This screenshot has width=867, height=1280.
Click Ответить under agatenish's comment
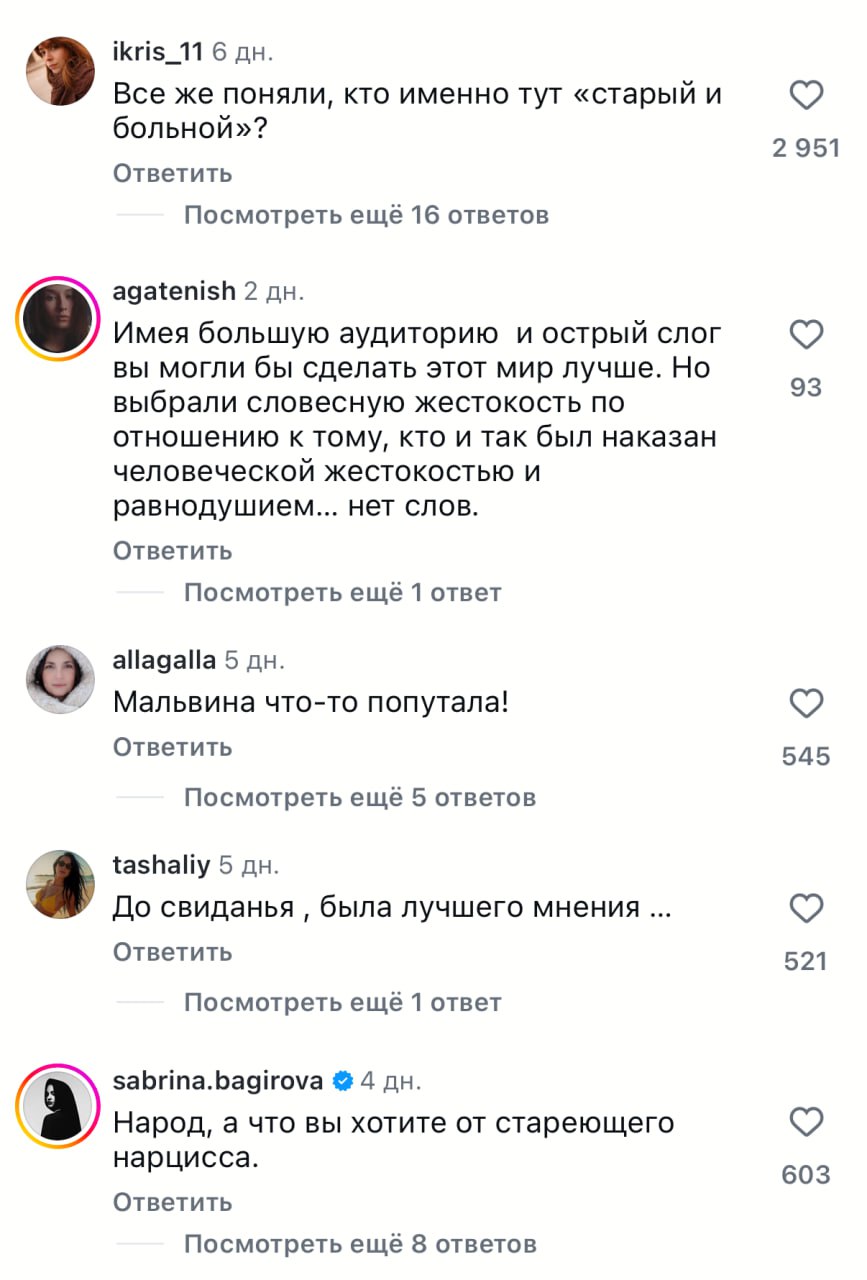[172, 551]
